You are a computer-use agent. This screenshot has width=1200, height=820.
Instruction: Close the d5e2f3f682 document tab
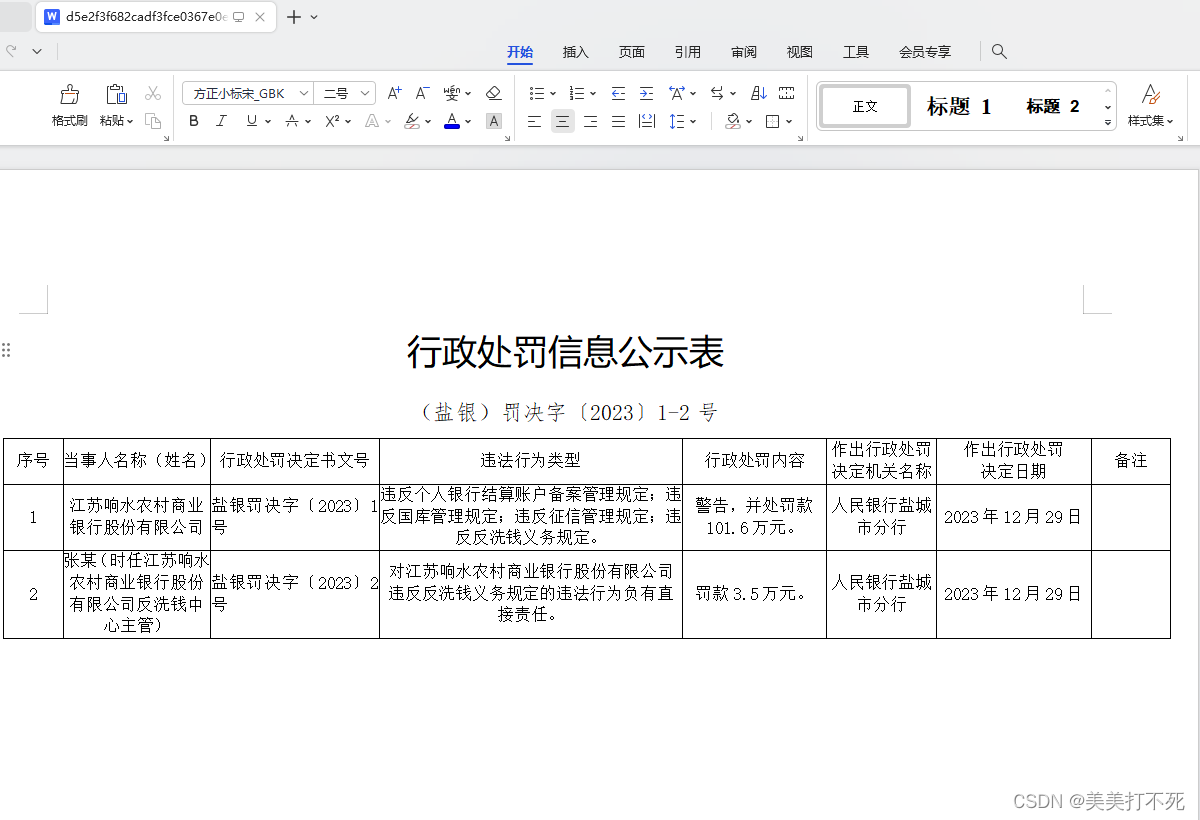(261, 17)
